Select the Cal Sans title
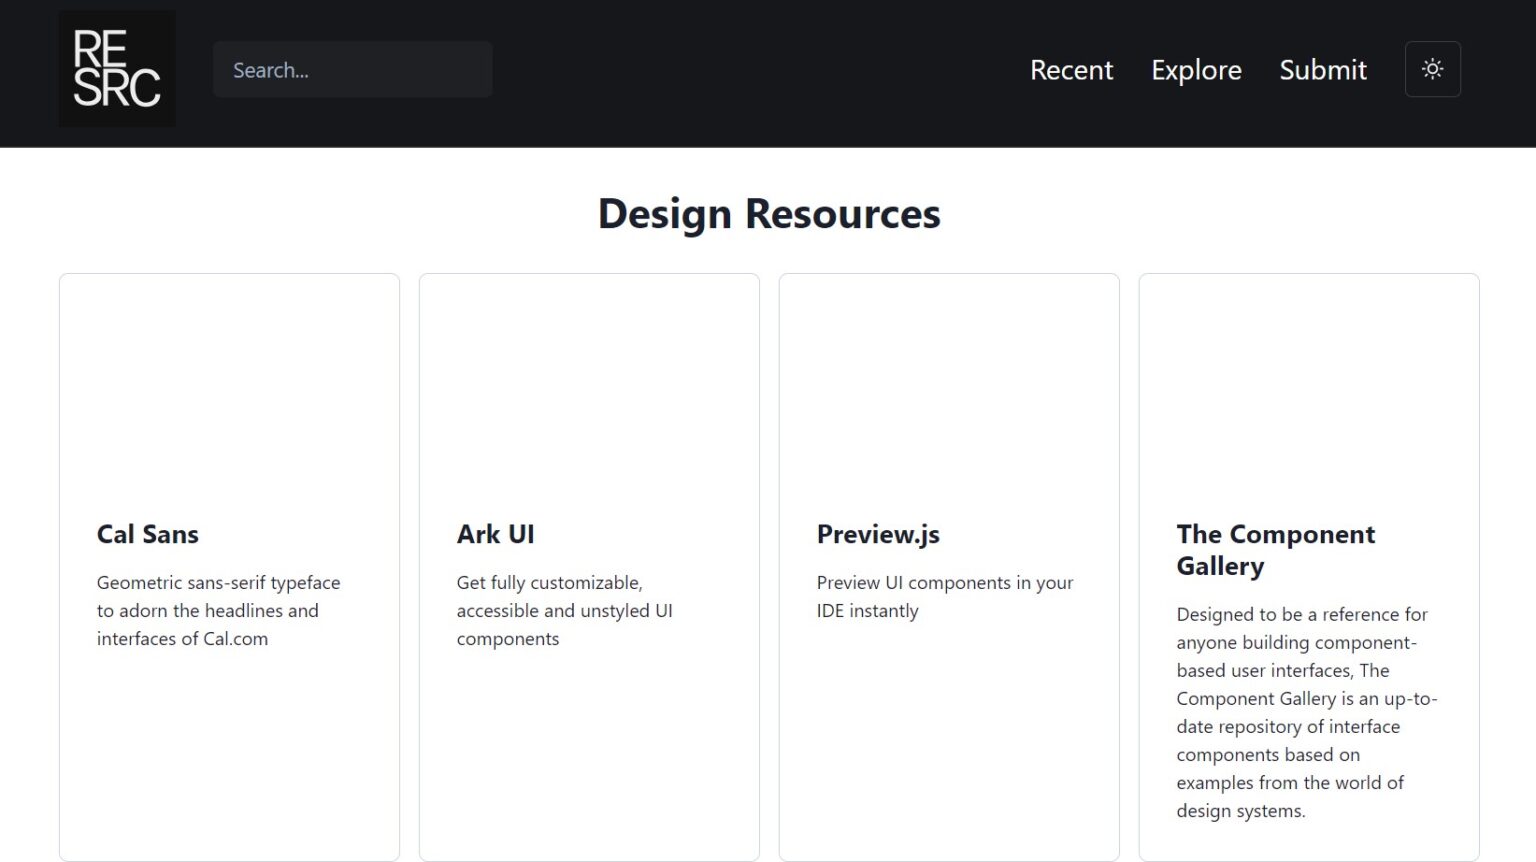Image resolution: width=1536 pixels, height=862 pixels. (147, 534)
